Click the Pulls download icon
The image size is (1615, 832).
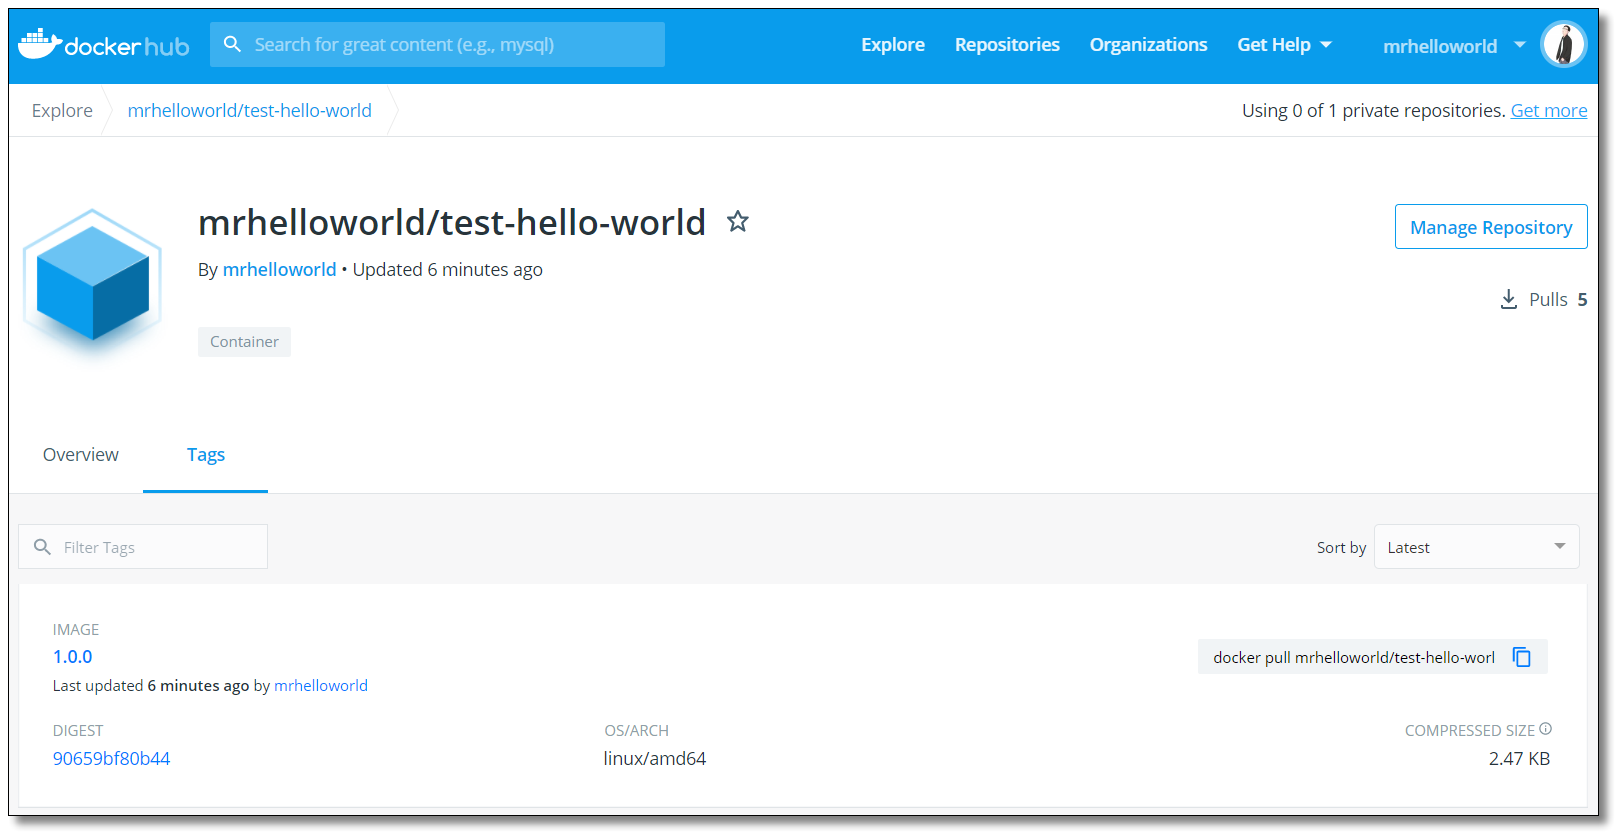pyautogui.click(x=1509, y=299)
